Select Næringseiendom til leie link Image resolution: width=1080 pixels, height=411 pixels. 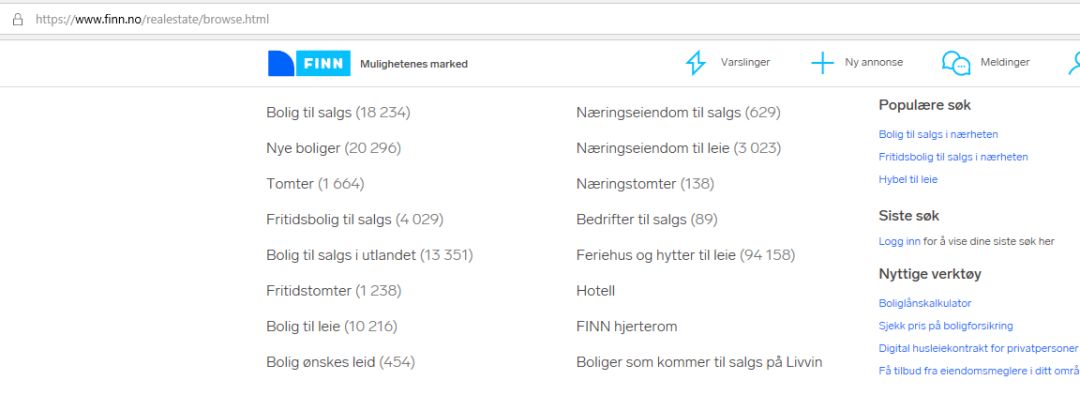[x=678, y=148]
